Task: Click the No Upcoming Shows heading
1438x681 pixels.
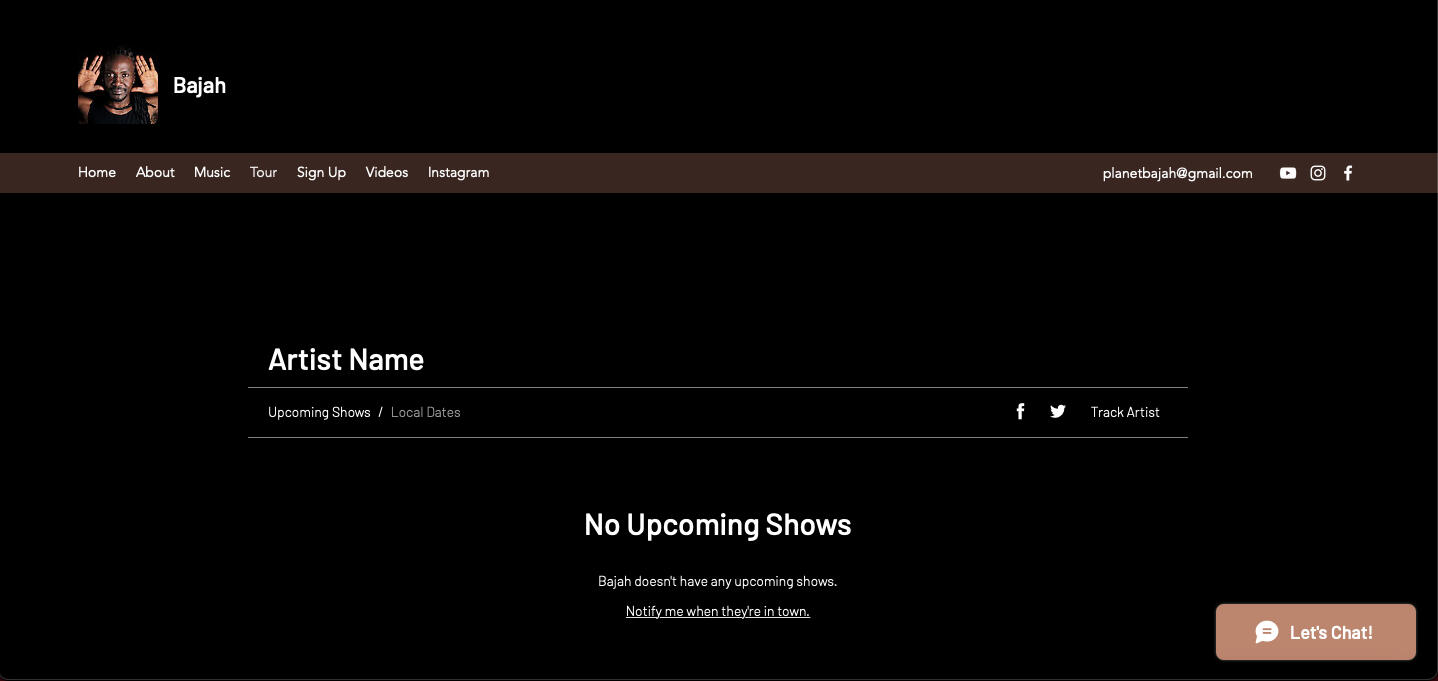Action: [718, 524]
